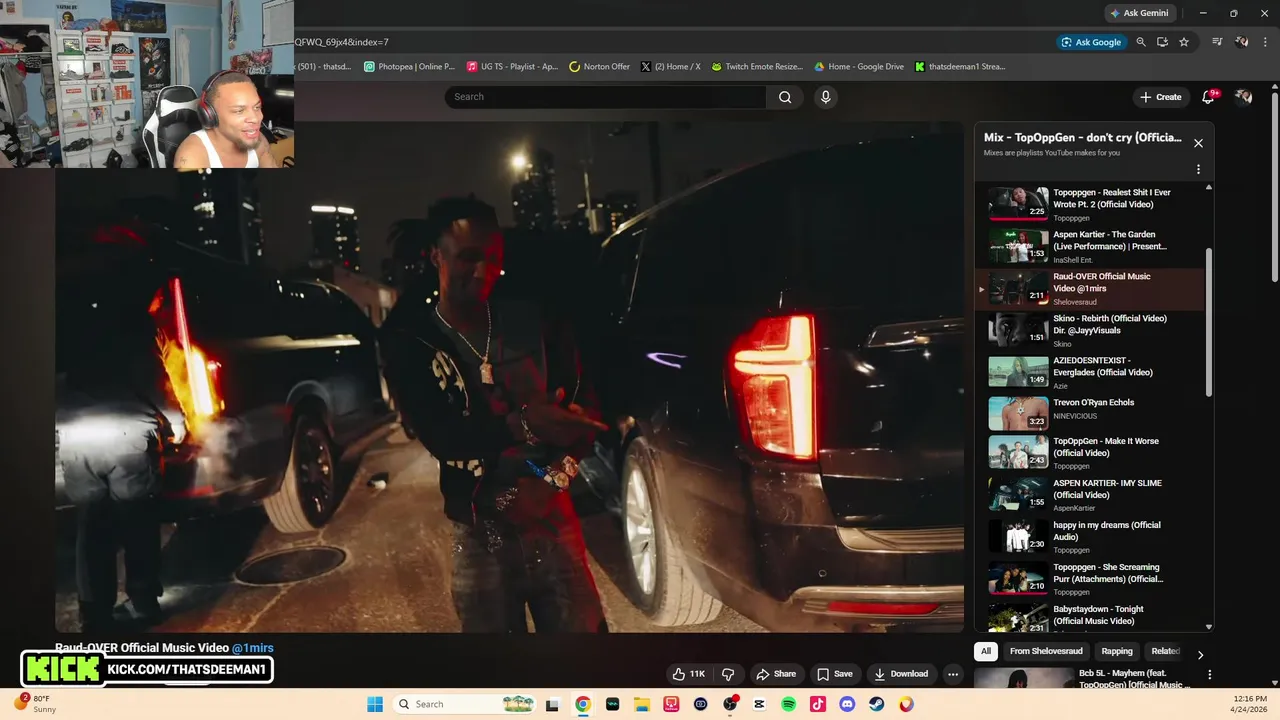Open Task View on taskbar
This screenshot has height=720, width=1280.
pyautogui.click(x=552, y=704)
